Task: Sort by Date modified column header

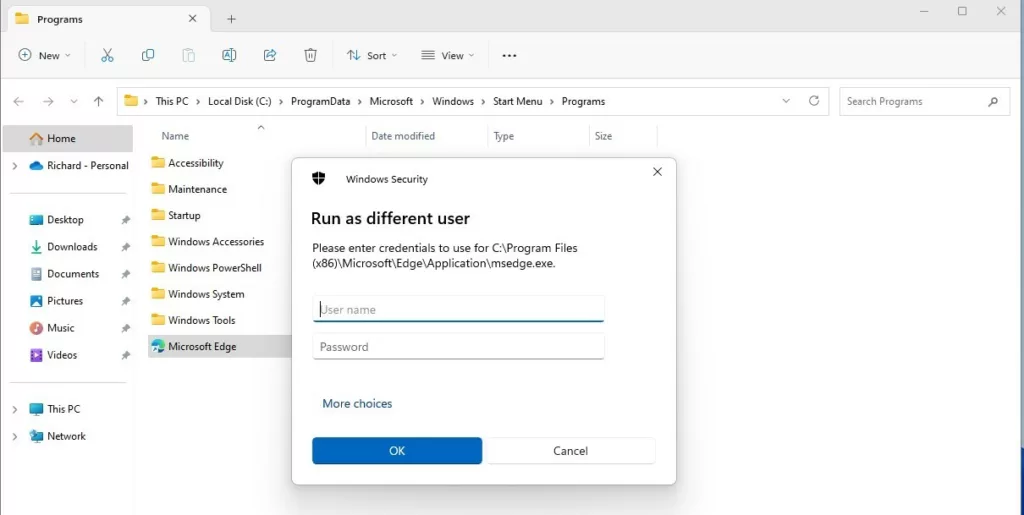Action: [403, 136]
